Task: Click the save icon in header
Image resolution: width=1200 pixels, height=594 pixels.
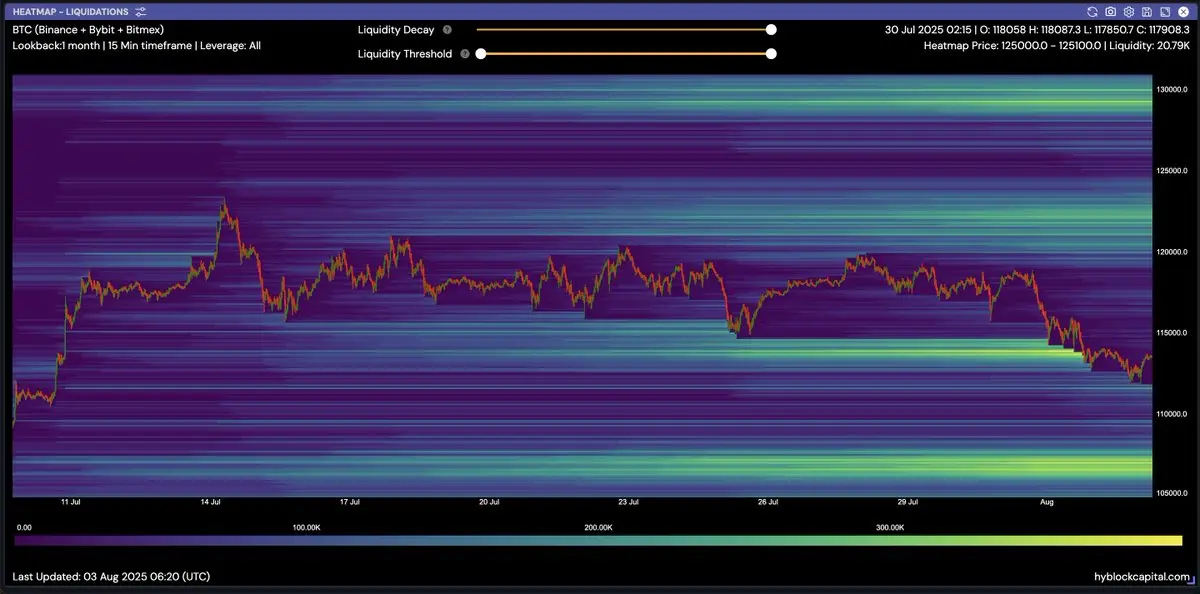Action: (x=1146, y=11)
